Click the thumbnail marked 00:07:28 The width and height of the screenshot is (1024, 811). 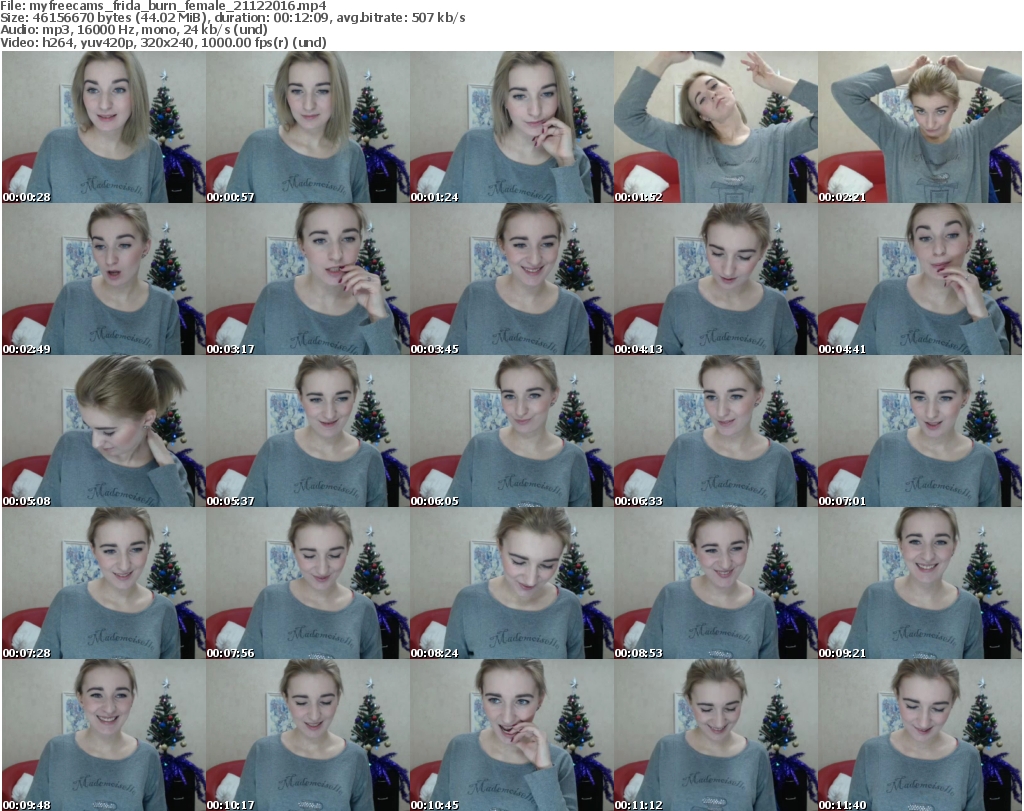103,583
